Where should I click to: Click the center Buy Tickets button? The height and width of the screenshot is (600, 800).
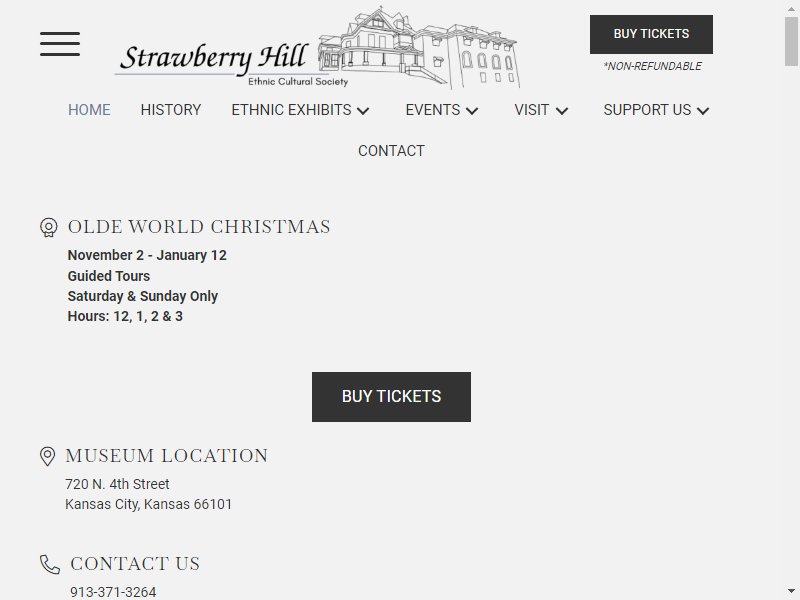coord(391,397)
